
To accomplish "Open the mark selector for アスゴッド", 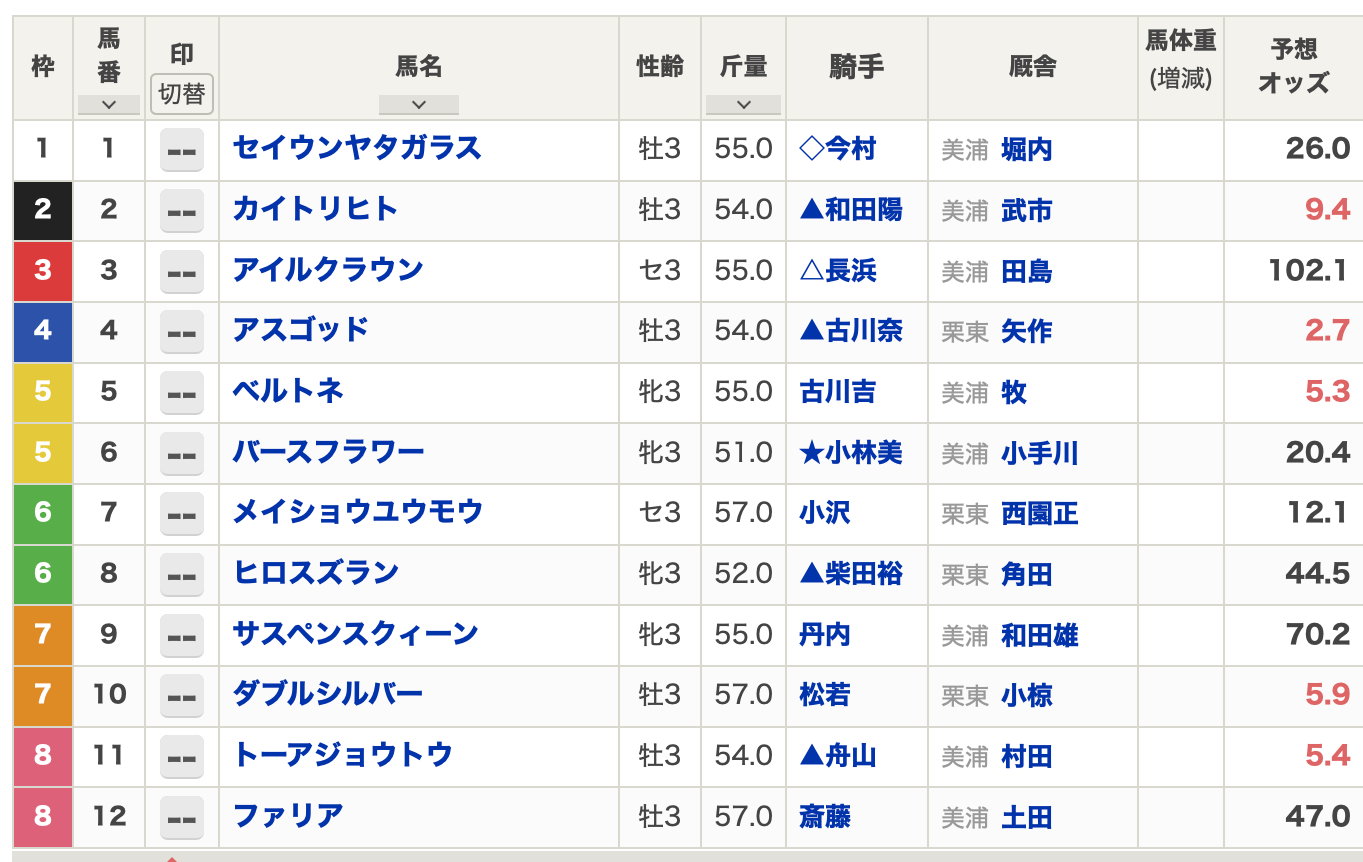I will [181, 332].
